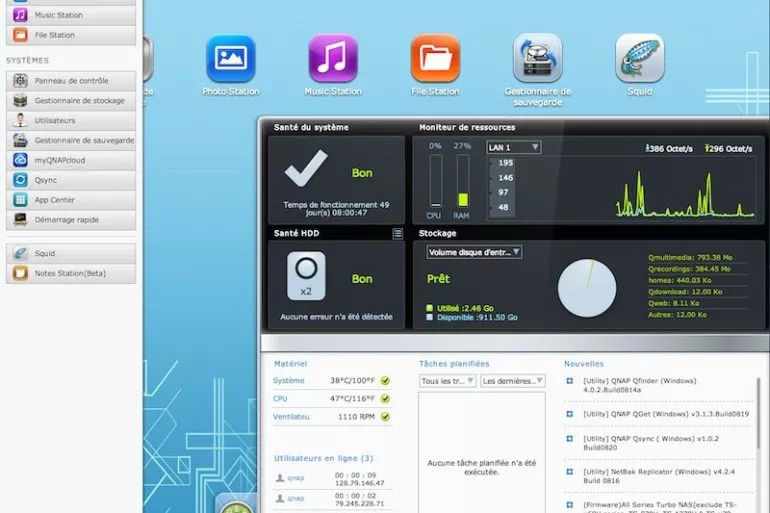Click the Temps de fonctionnement uptime text
The image size is (770, 513).
point(336,209)
